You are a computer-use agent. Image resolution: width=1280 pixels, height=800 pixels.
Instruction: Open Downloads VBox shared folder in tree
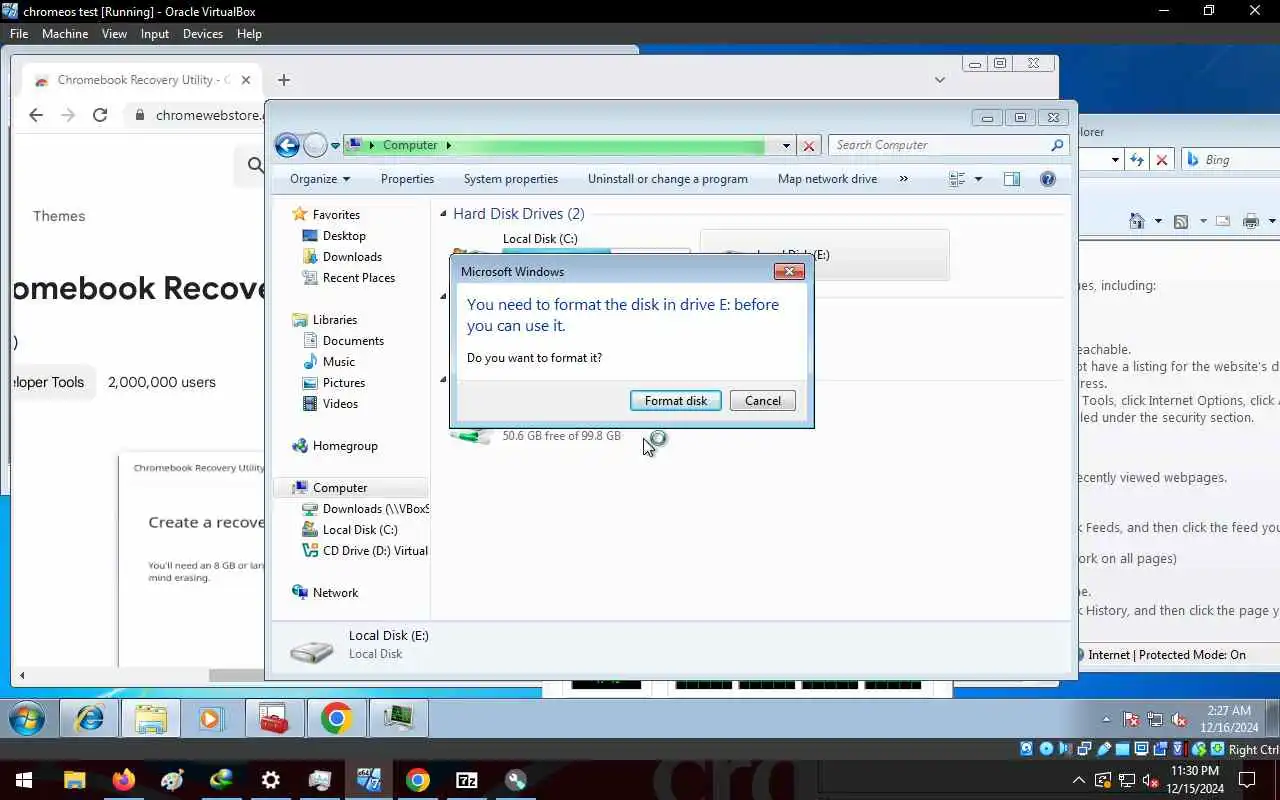tap(376, 509)
